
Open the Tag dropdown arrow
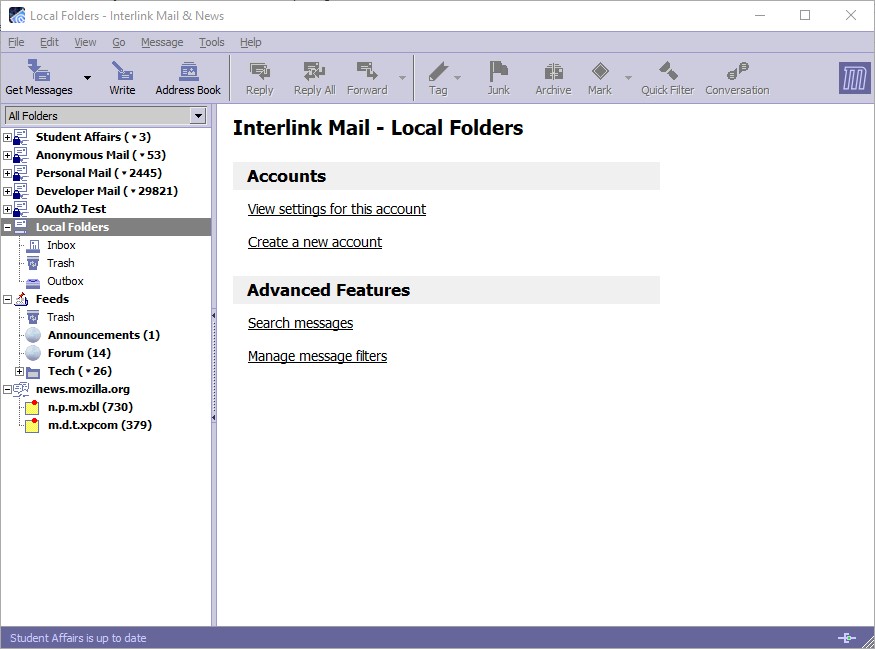458,78
